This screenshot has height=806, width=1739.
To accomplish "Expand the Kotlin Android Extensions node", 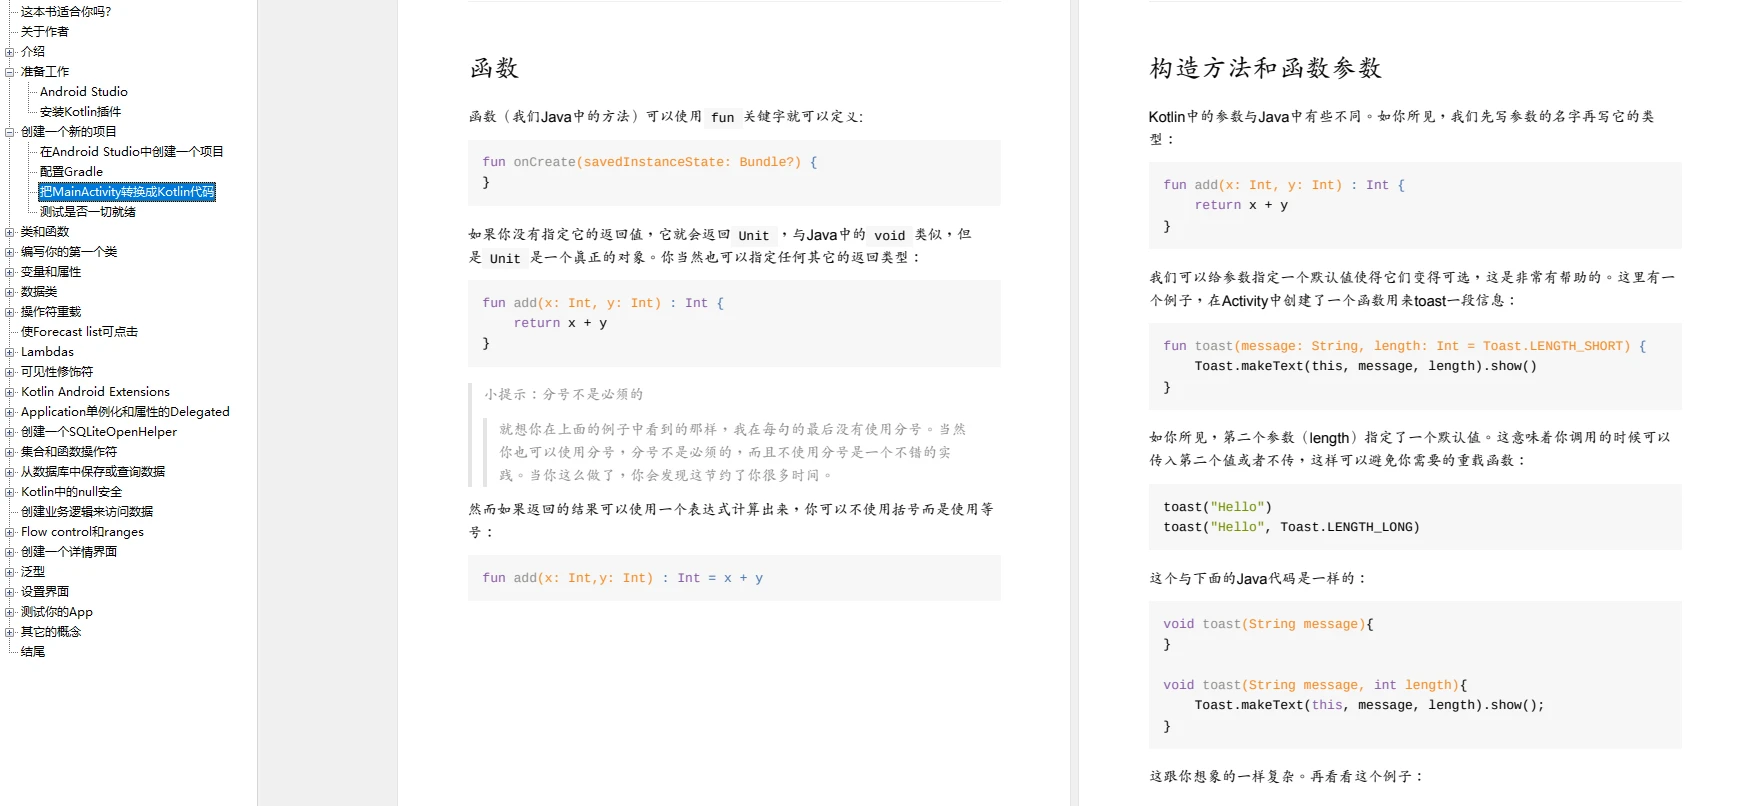I will coord(10,392).
